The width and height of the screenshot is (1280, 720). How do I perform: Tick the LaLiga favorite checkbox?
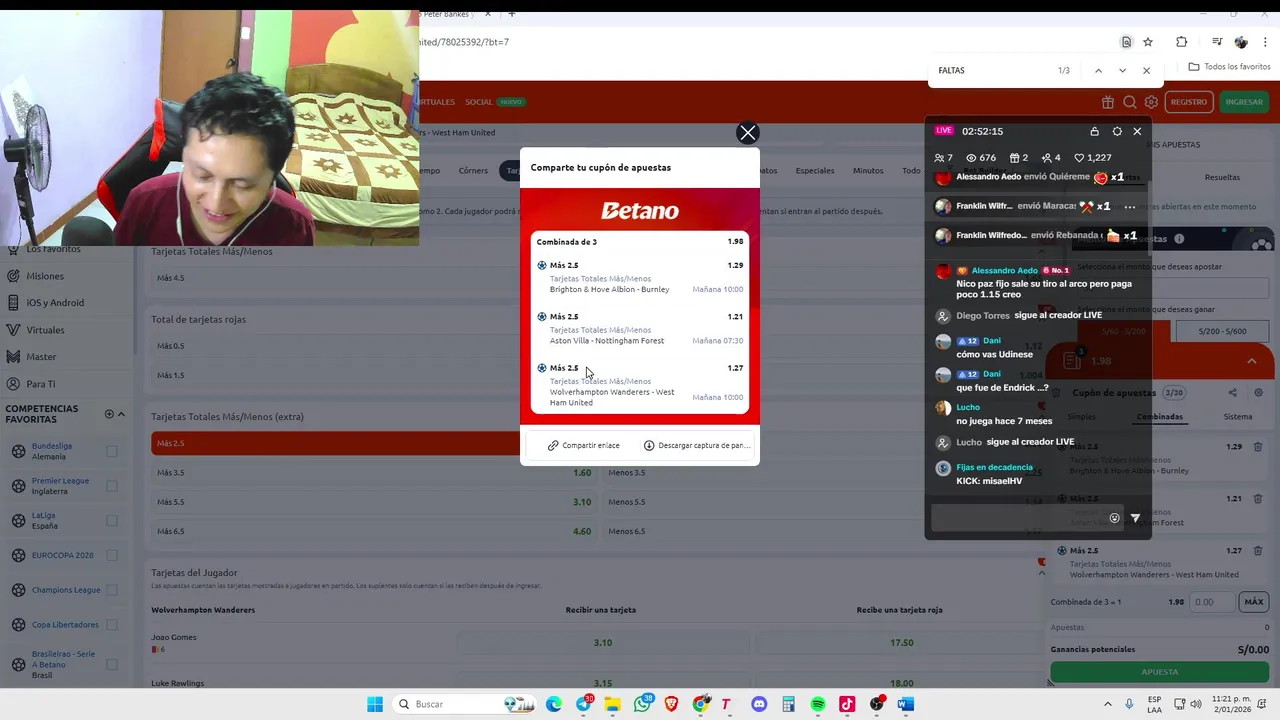coord(112,521)
